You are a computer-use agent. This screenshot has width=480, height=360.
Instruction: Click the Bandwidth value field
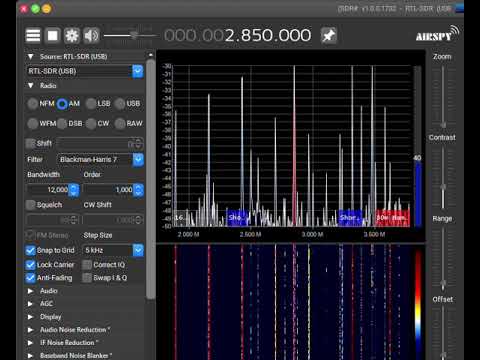click(48, 190)
